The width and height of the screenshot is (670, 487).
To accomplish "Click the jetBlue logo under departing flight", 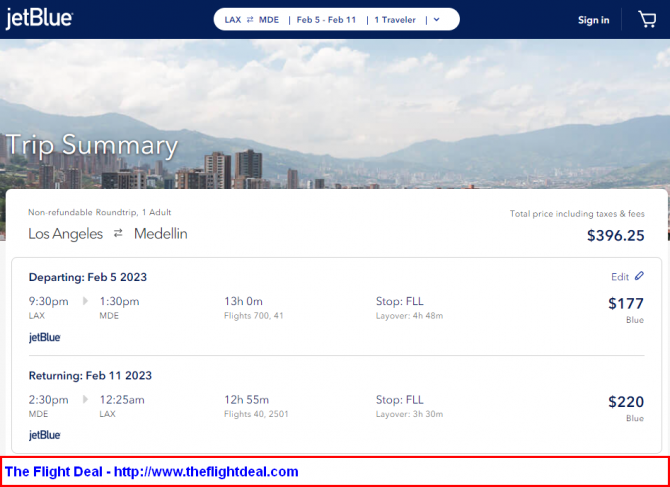I will pyautogui.click(x=44, y=337).
